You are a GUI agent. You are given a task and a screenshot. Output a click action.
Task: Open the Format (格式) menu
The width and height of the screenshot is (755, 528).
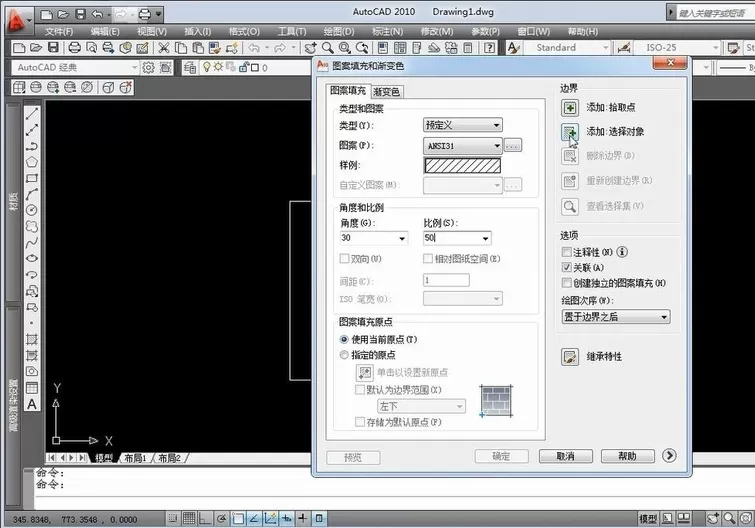coord(244,32)
